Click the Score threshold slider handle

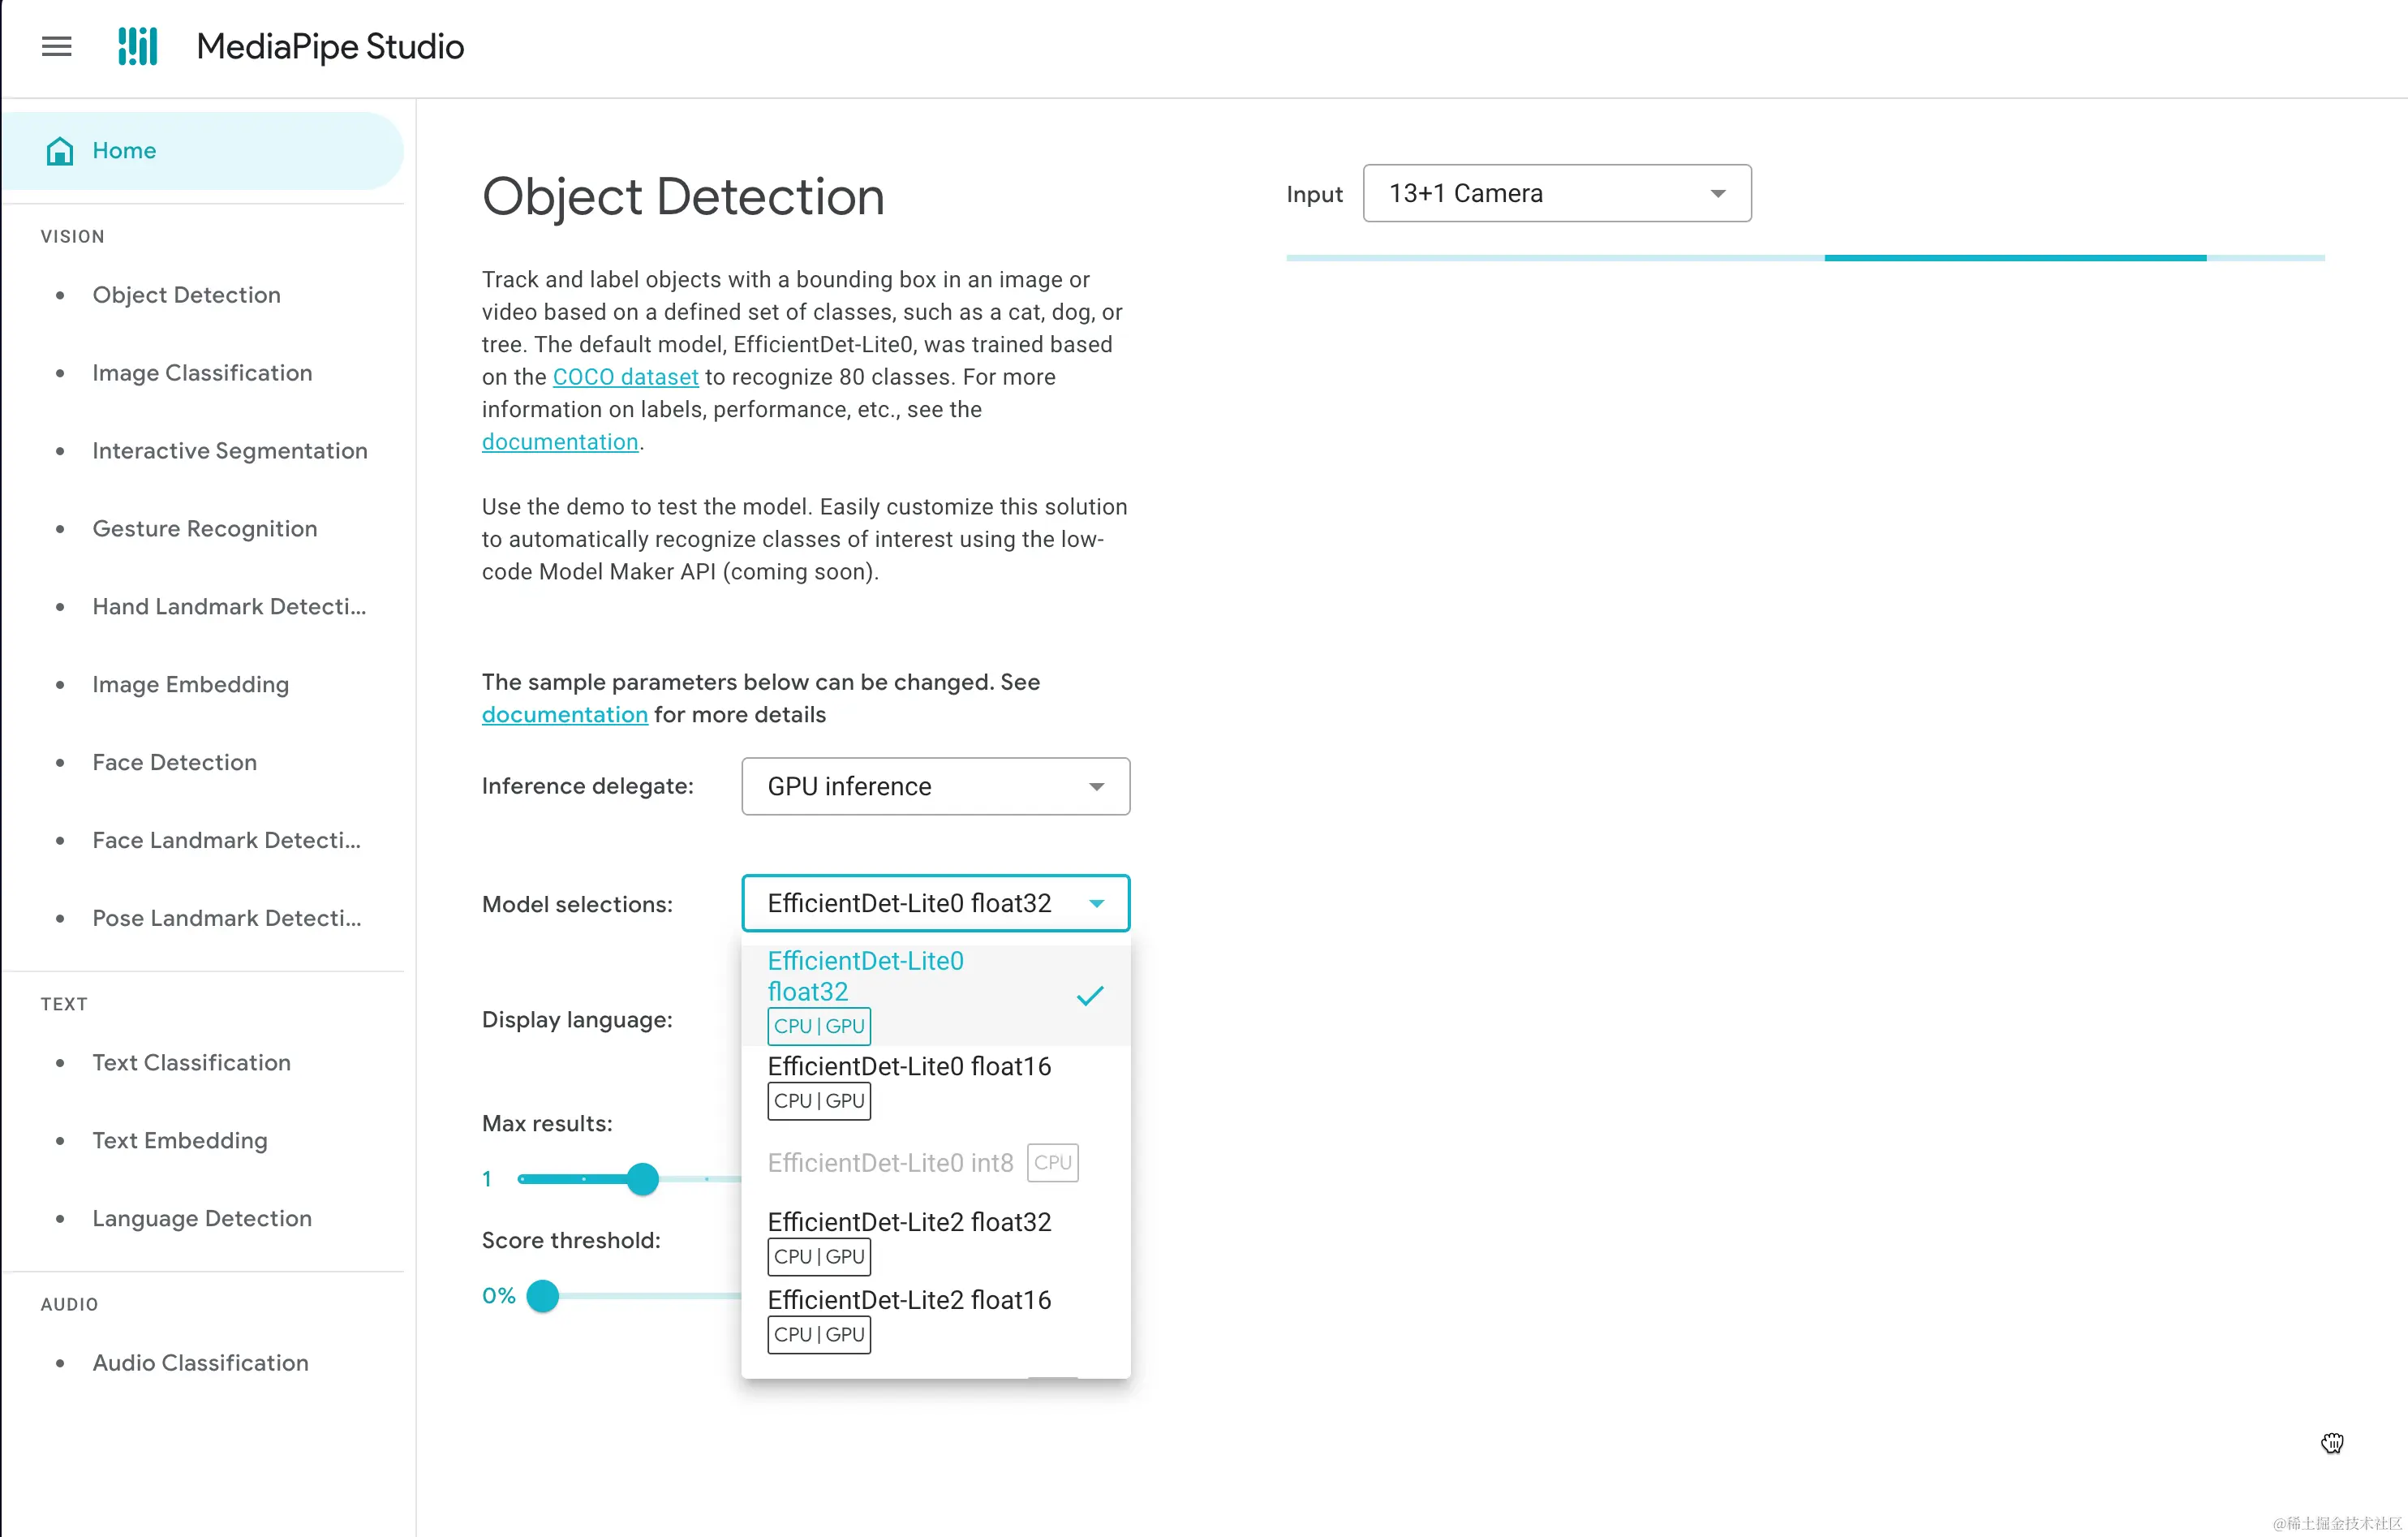click(x=542, y=1296)
